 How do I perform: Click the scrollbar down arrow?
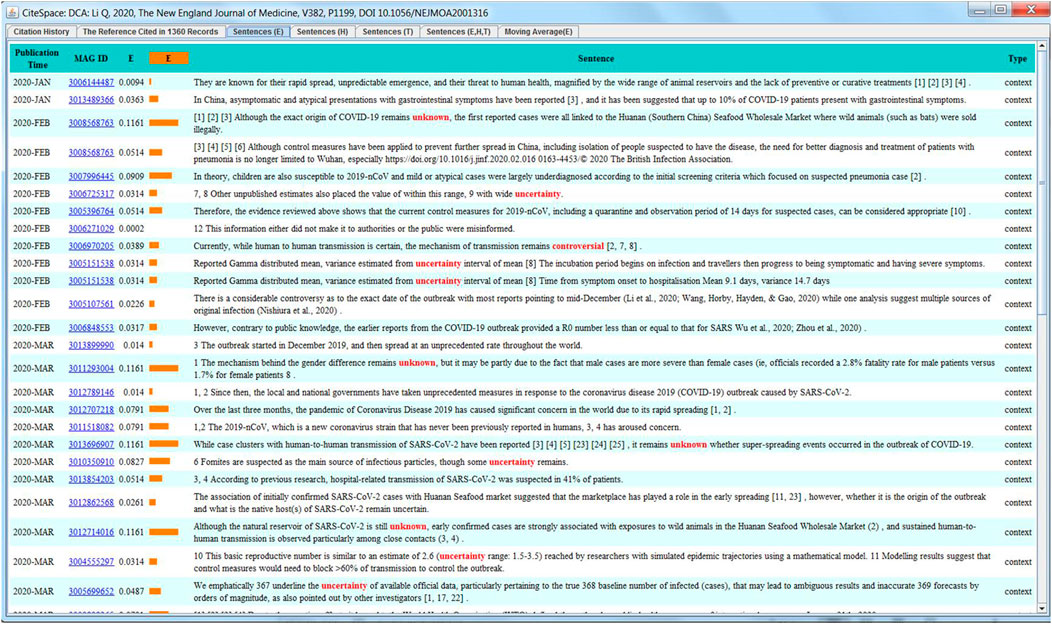[1042, 609]
